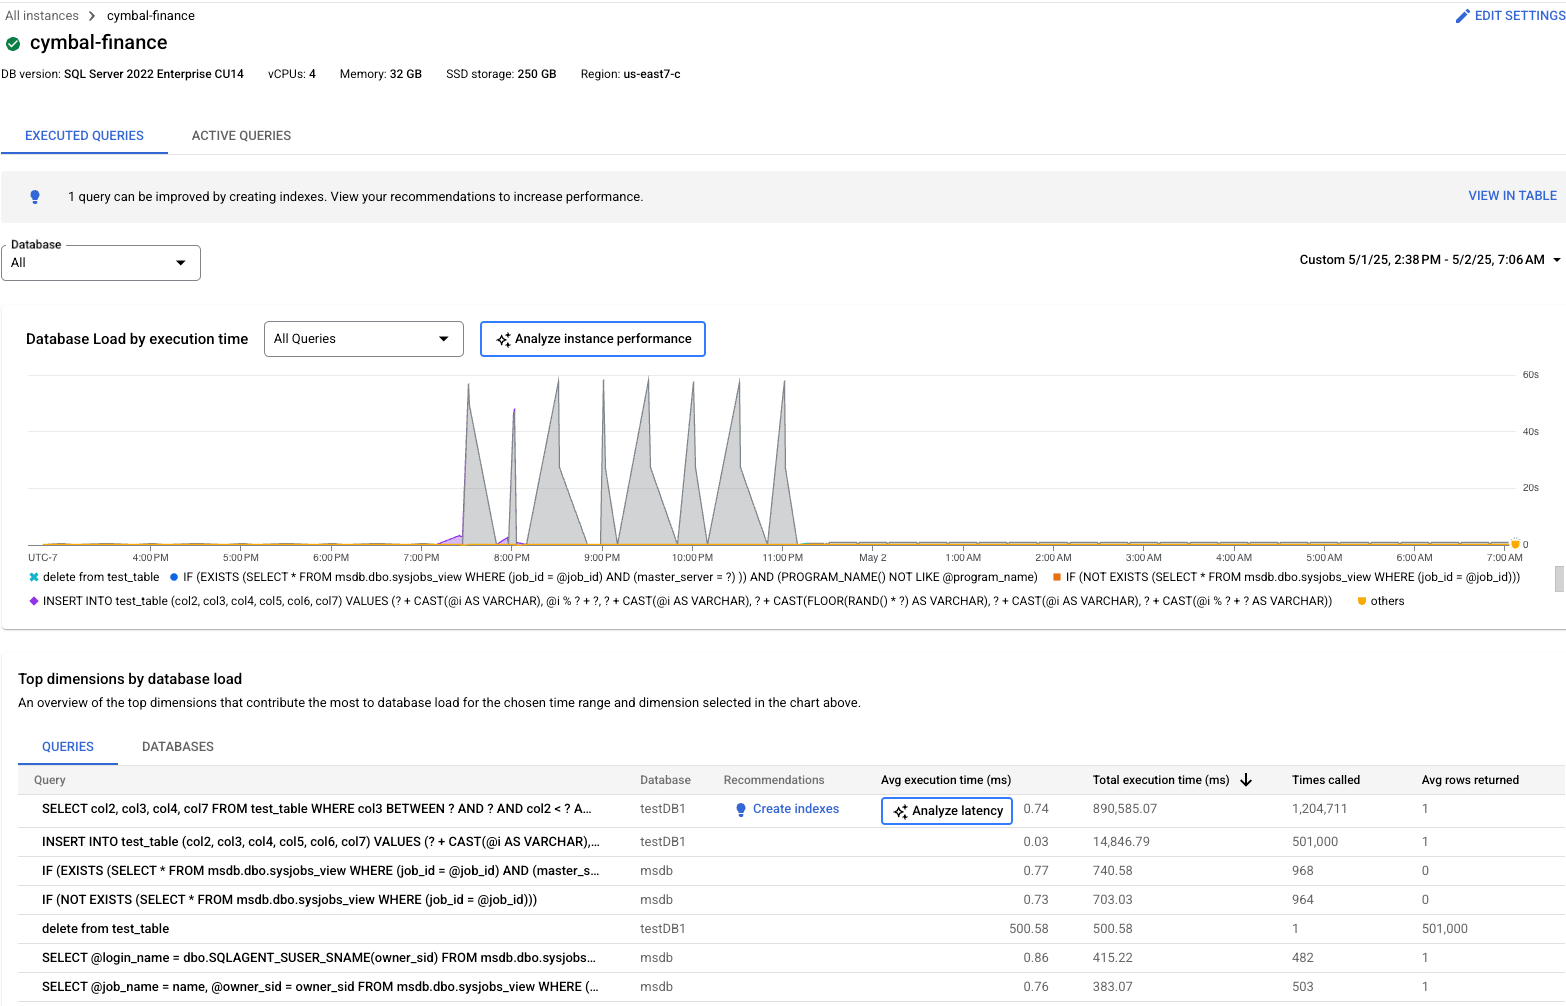Click the lightbulb icon next to Create indexes

(x=741, y=809)
